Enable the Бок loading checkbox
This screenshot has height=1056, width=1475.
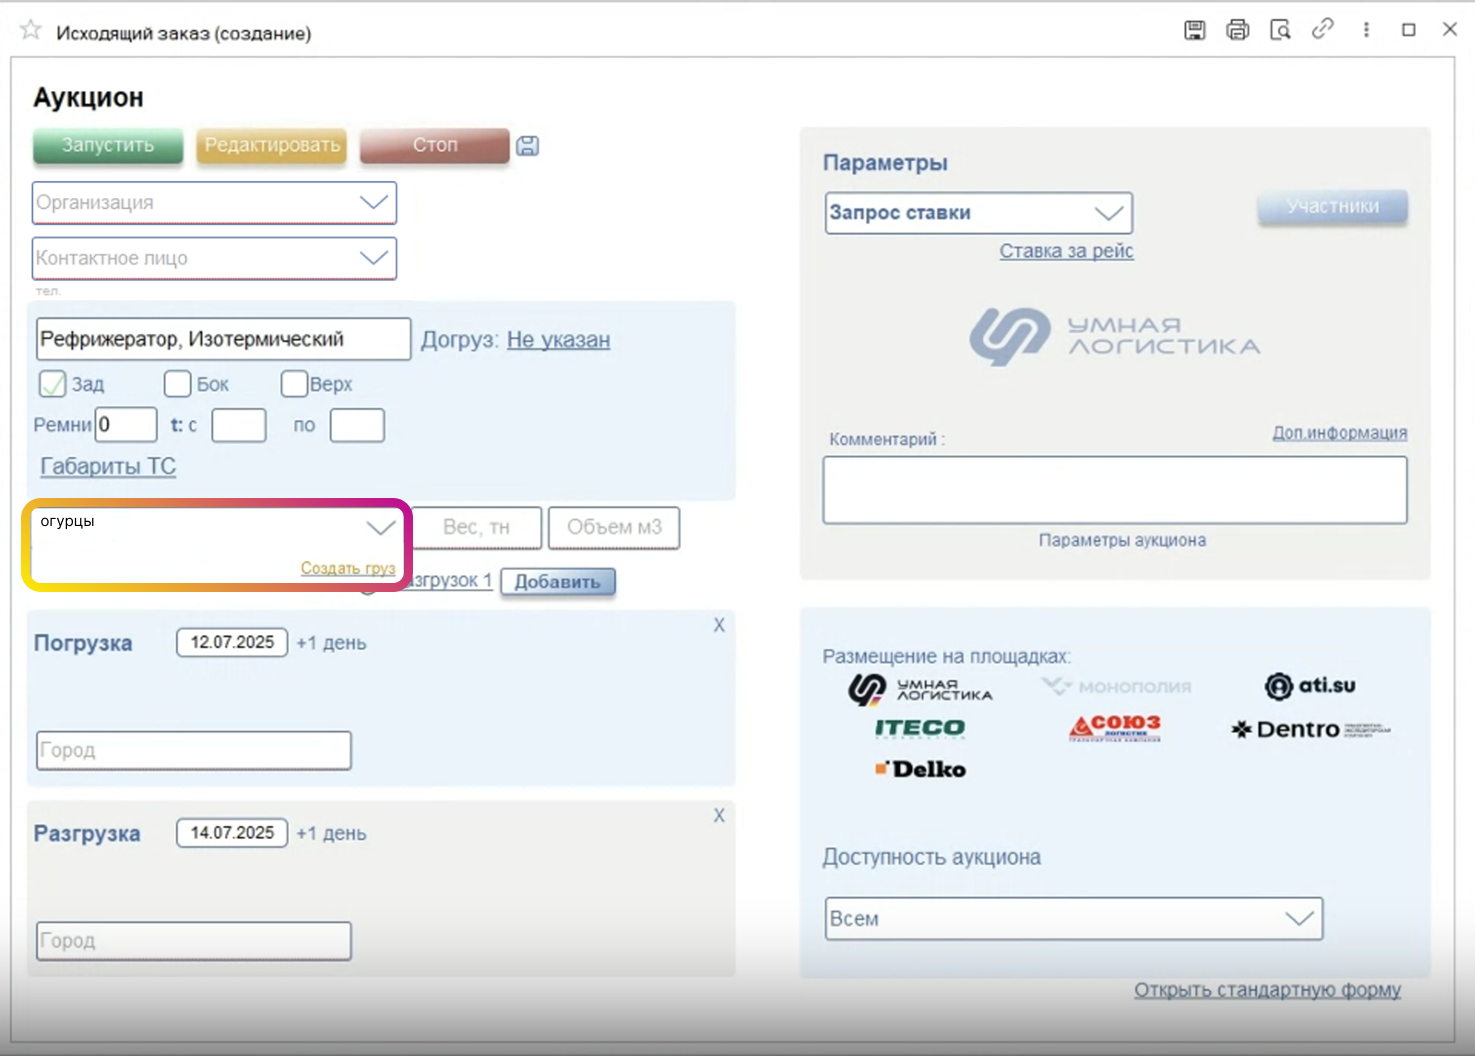[177, 384]
